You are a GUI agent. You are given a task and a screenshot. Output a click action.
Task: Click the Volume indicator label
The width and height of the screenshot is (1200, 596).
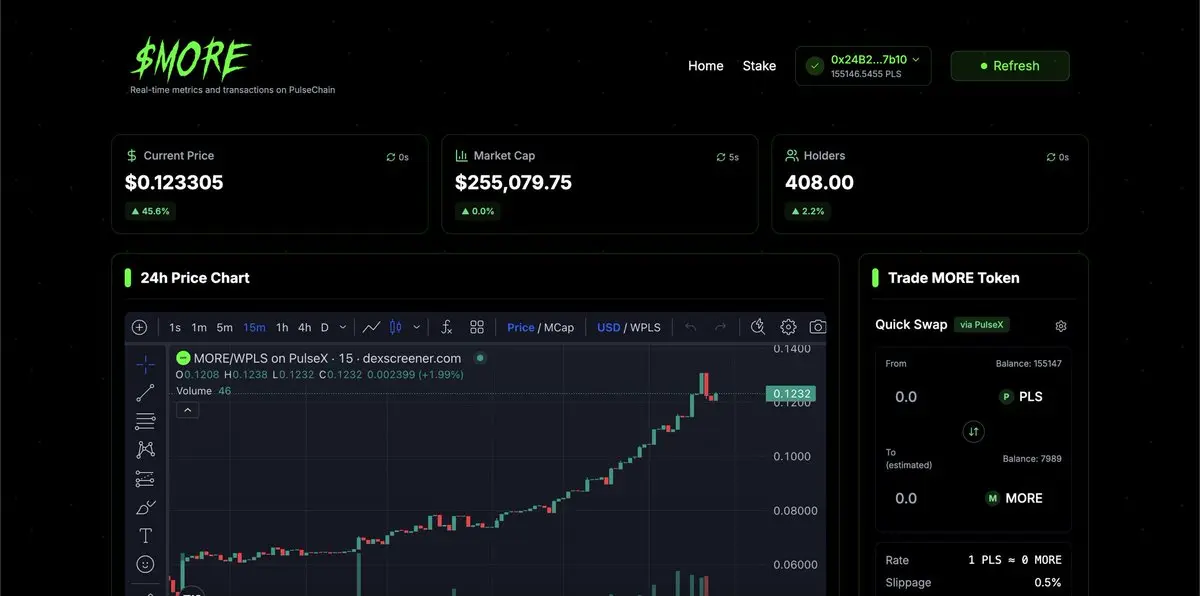[194, 391]
